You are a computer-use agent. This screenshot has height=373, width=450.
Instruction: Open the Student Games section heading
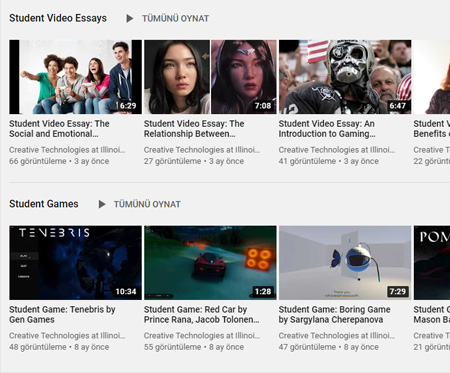point(44,204)
